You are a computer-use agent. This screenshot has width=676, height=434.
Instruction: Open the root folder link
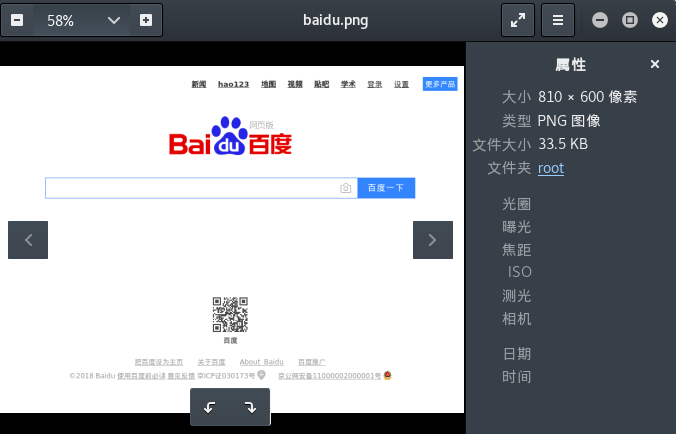(551, 168)
